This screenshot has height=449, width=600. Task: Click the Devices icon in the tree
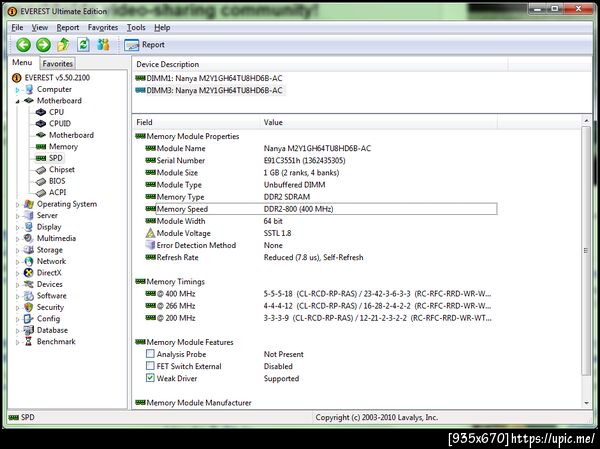pos(28,284)
